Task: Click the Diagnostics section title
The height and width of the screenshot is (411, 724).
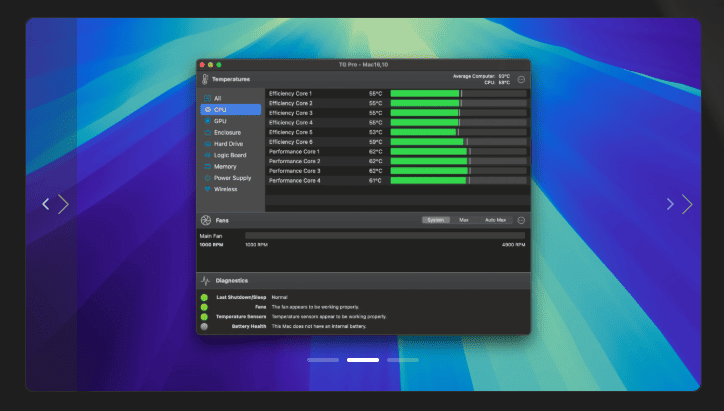Action: click(232, 281)
